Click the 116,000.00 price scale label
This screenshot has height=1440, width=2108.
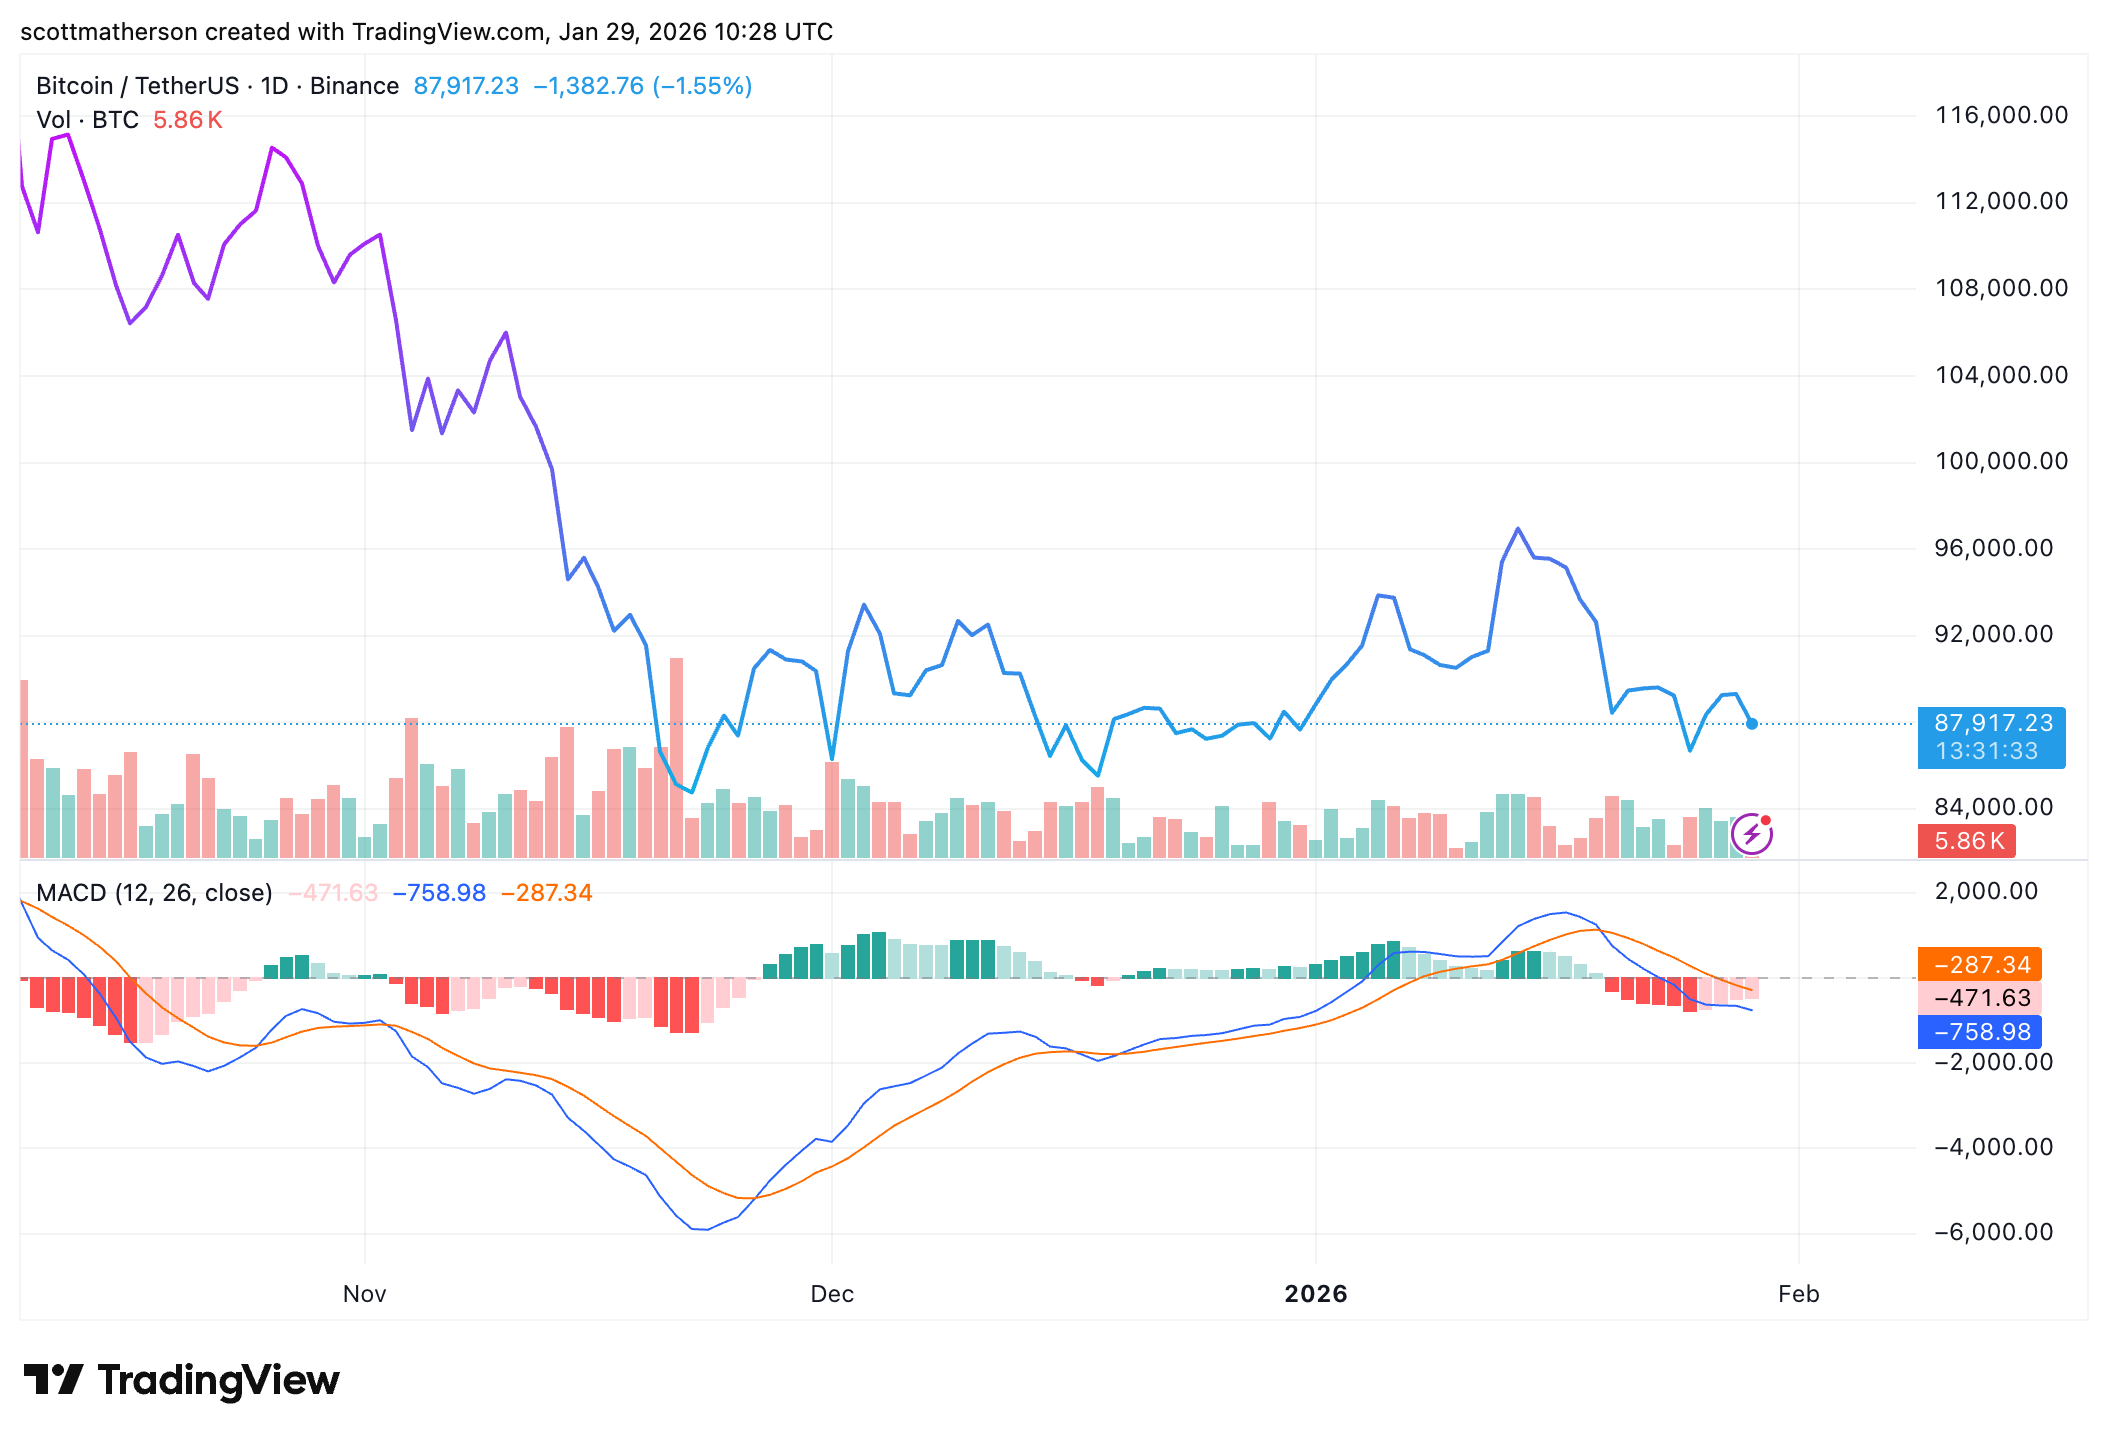click(2001, 115)
